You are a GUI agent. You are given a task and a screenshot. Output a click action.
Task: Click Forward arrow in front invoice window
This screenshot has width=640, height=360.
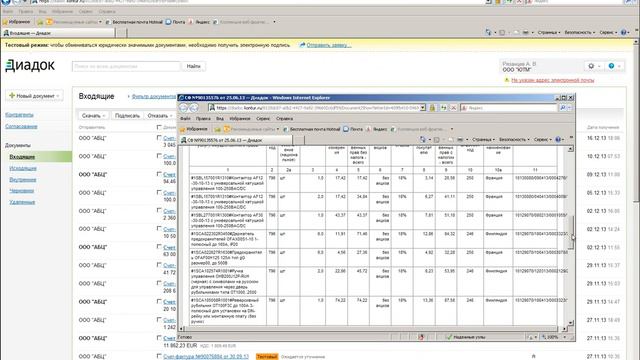194,108
